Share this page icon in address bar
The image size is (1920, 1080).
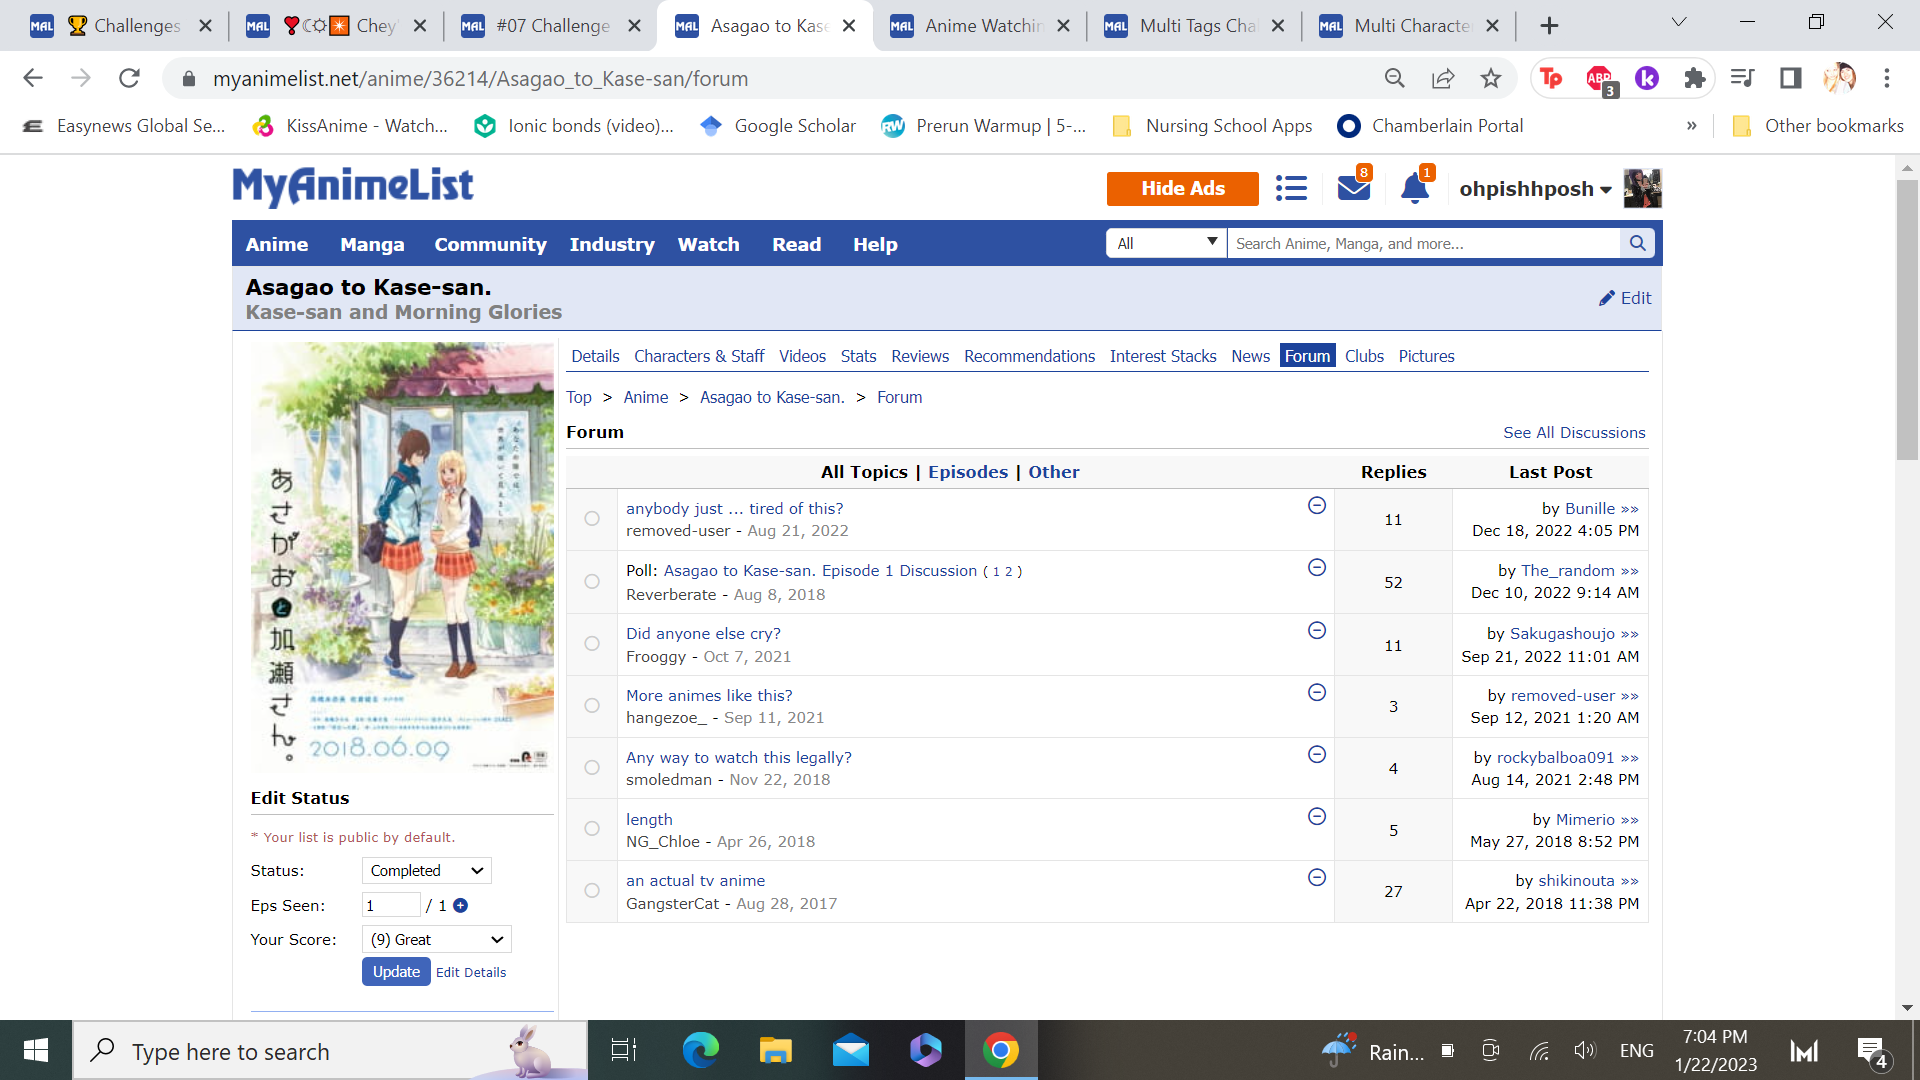coord(1442,78)
